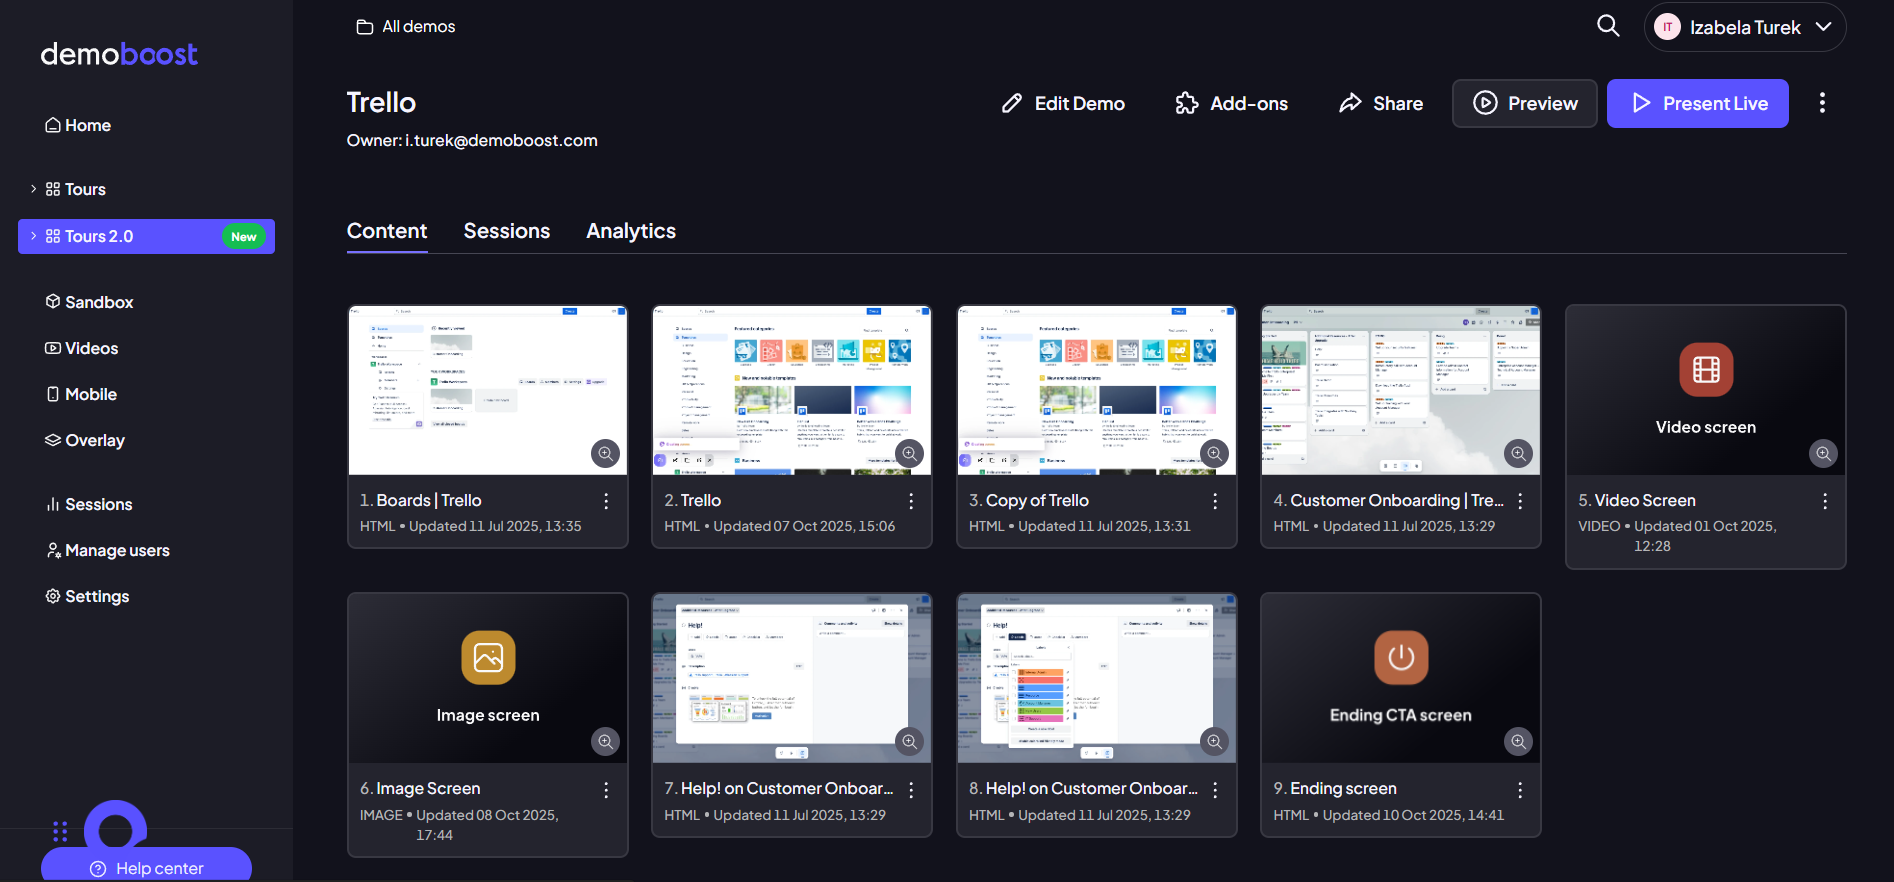Zoom the Boards | Trello thumbnail magnifier
The width and height of the screenshot is (1894, 882).
tap(605, 454)
